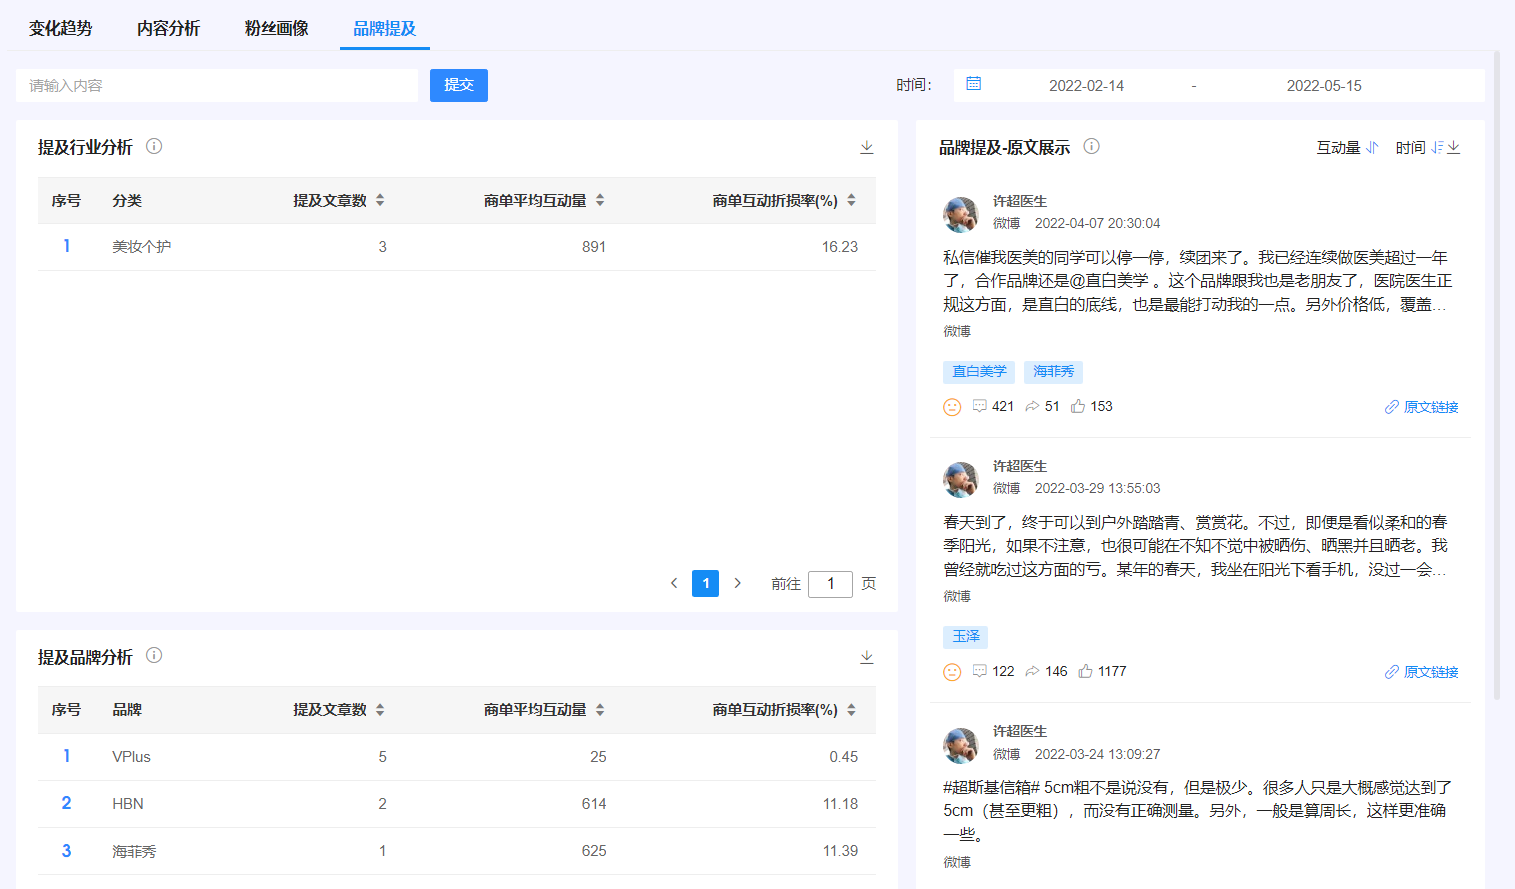Download 品牌提及 original posts
Image resolution: width=1515 pixels, height=889 pixels.
(x=1454, y=147)
